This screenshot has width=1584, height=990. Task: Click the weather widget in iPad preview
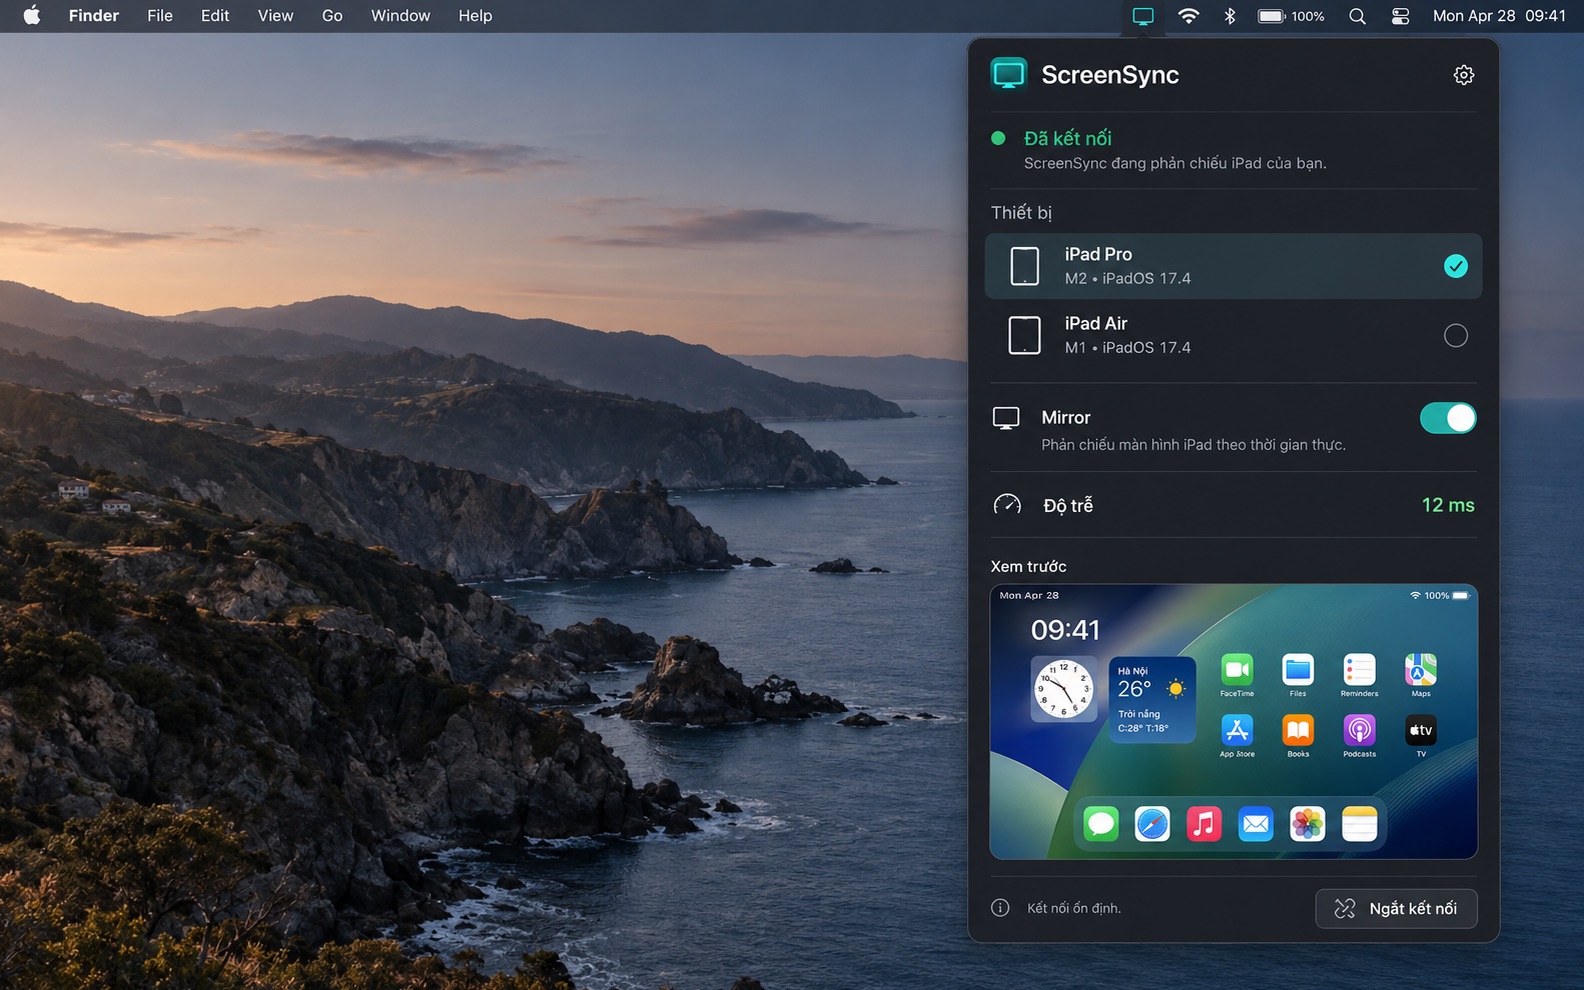[x=1152, y=700]
